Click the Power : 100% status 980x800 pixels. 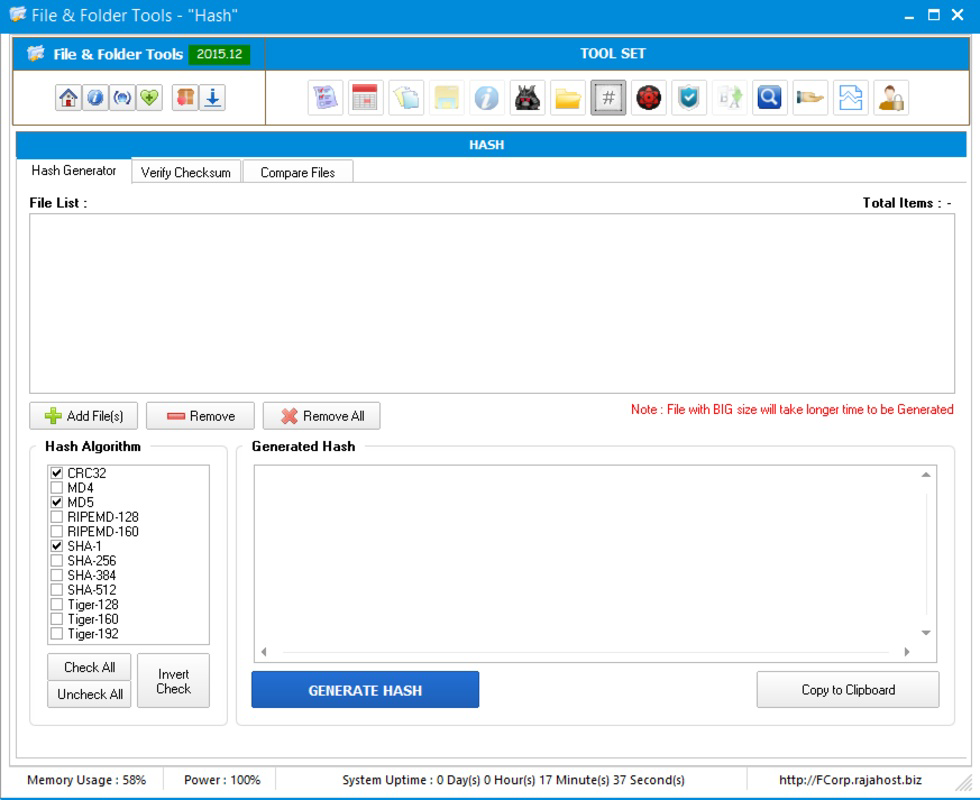point(222,780)
